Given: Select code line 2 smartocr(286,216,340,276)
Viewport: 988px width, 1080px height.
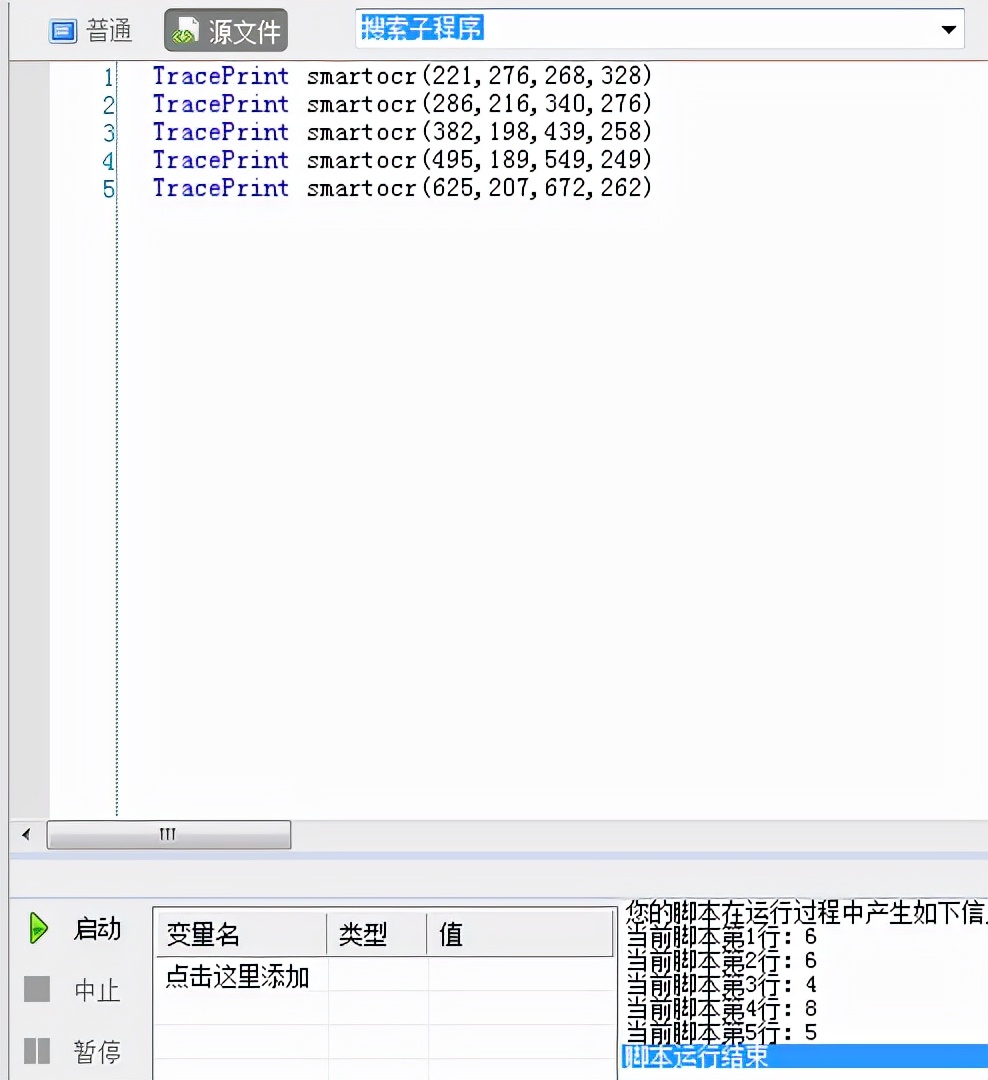Looking at the screenshot, I should point(402,104).
